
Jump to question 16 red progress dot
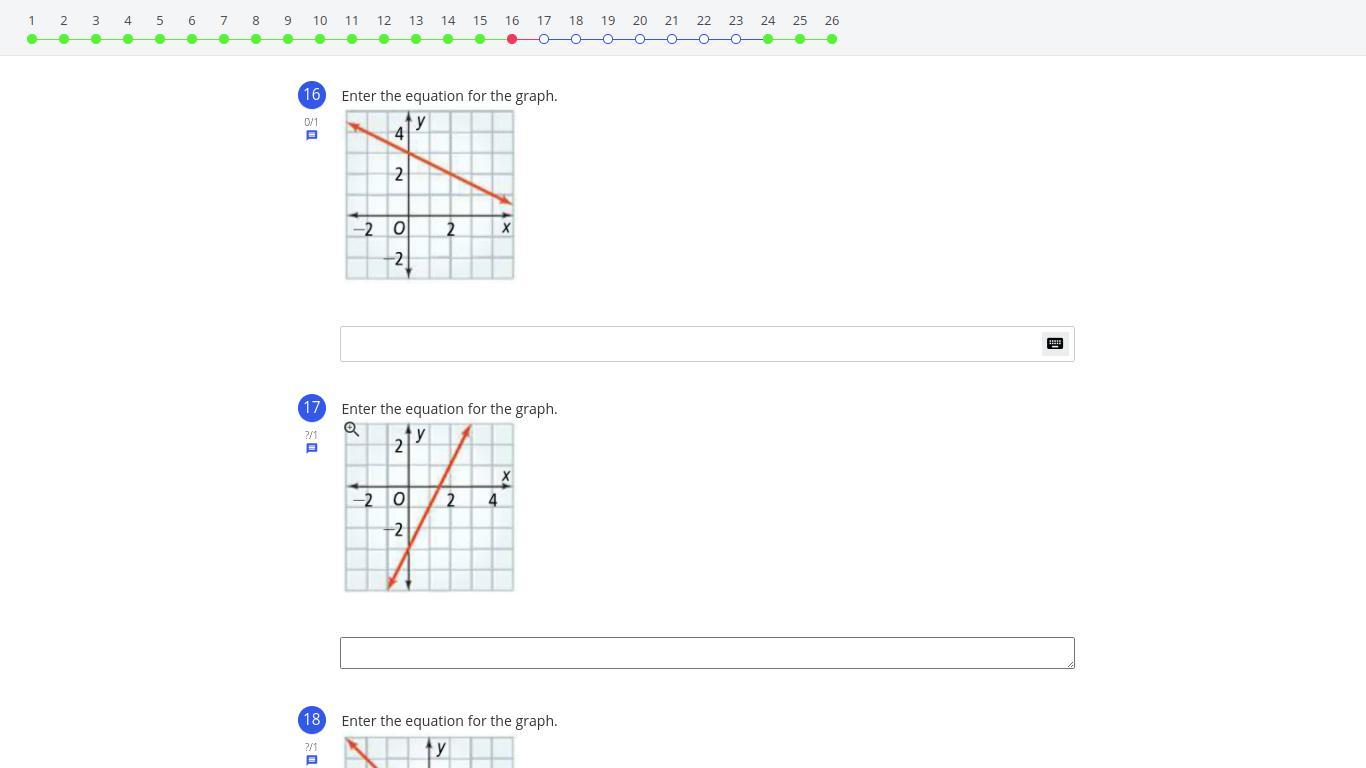[x=512, y=39]
